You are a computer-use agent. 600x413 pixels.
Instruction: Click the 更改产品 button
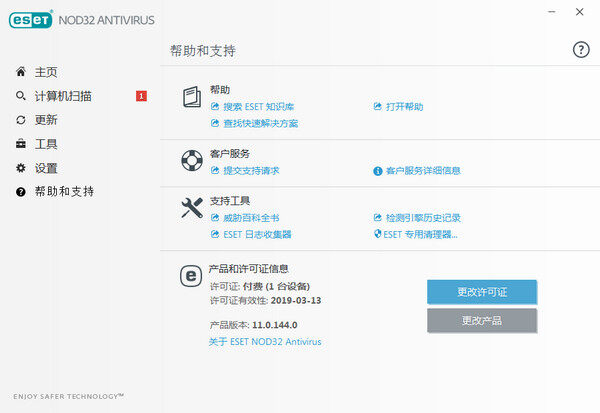(482, 320)
